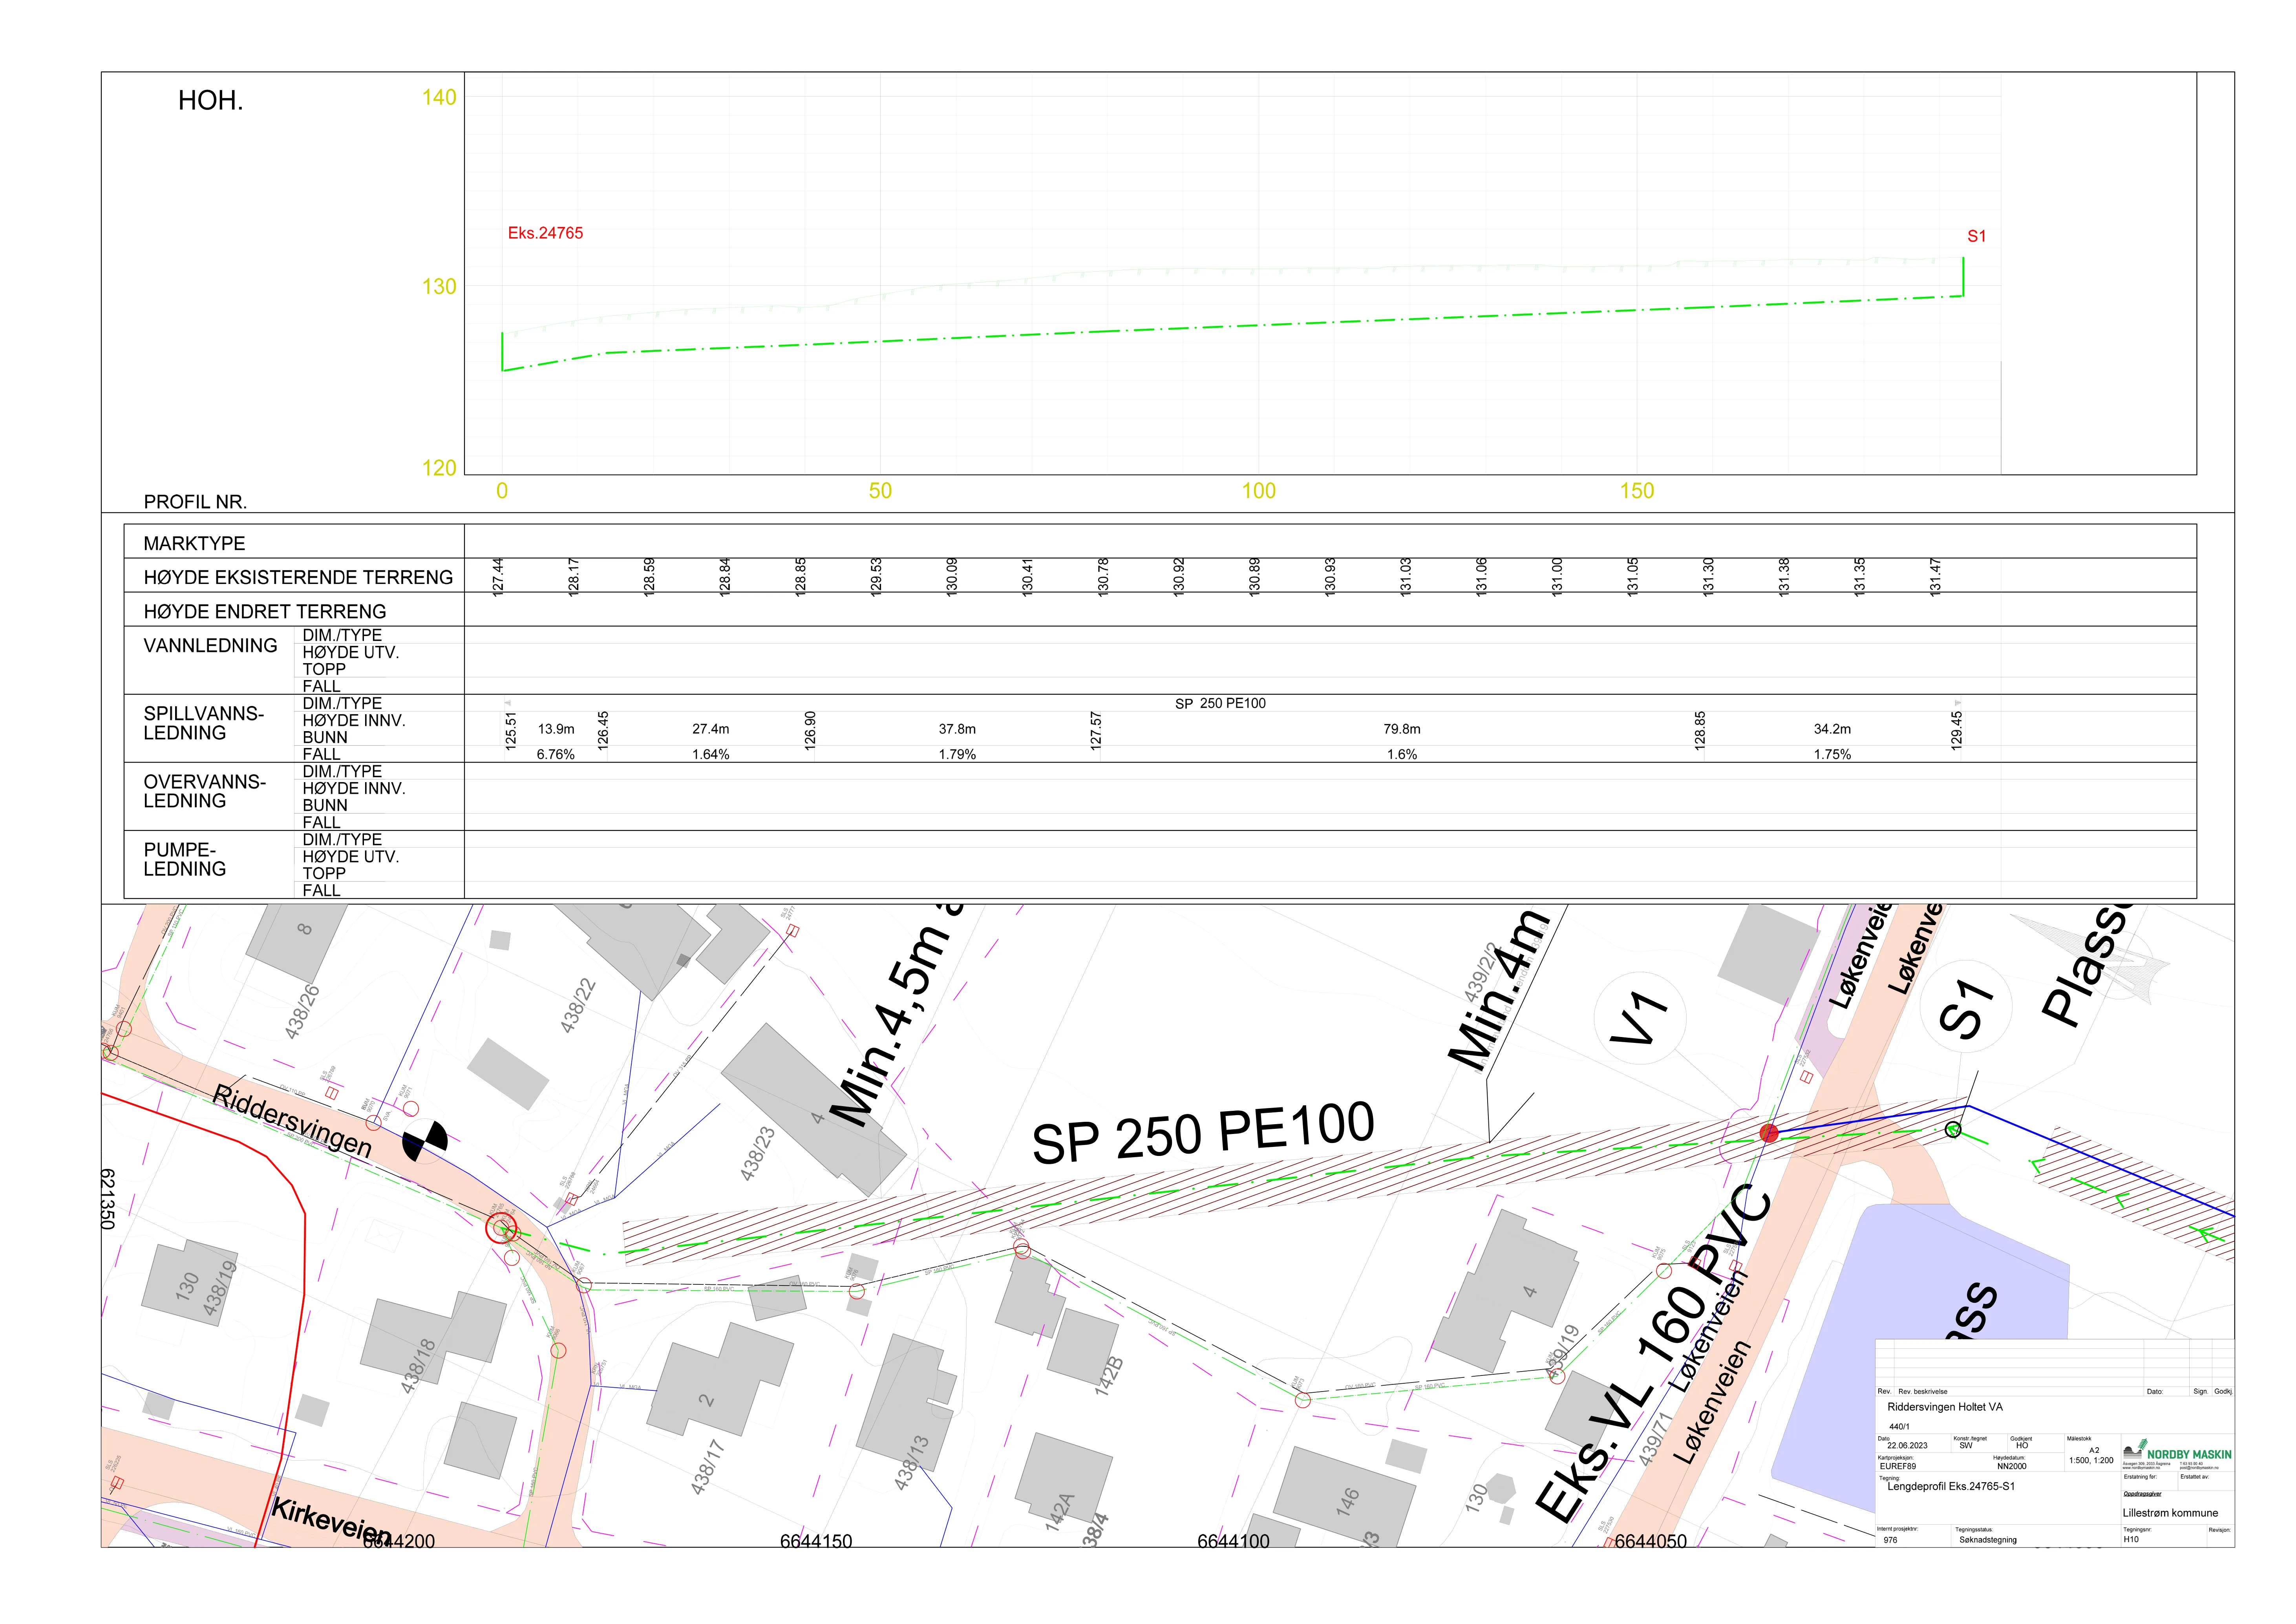2296x1624 pixels.
Task: Click the 'MARKTYPE' row header
Action: coord(194,543)
